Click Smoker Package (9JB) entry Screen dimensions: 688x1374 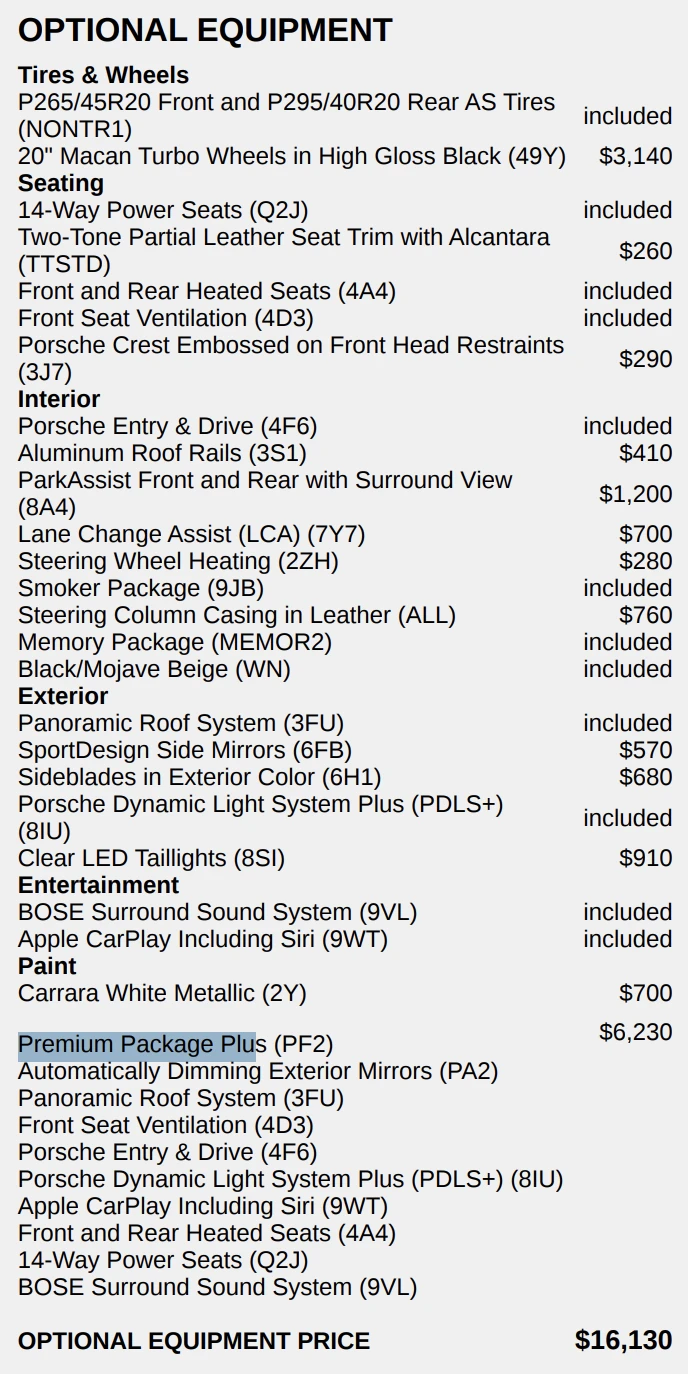[141, 588]
